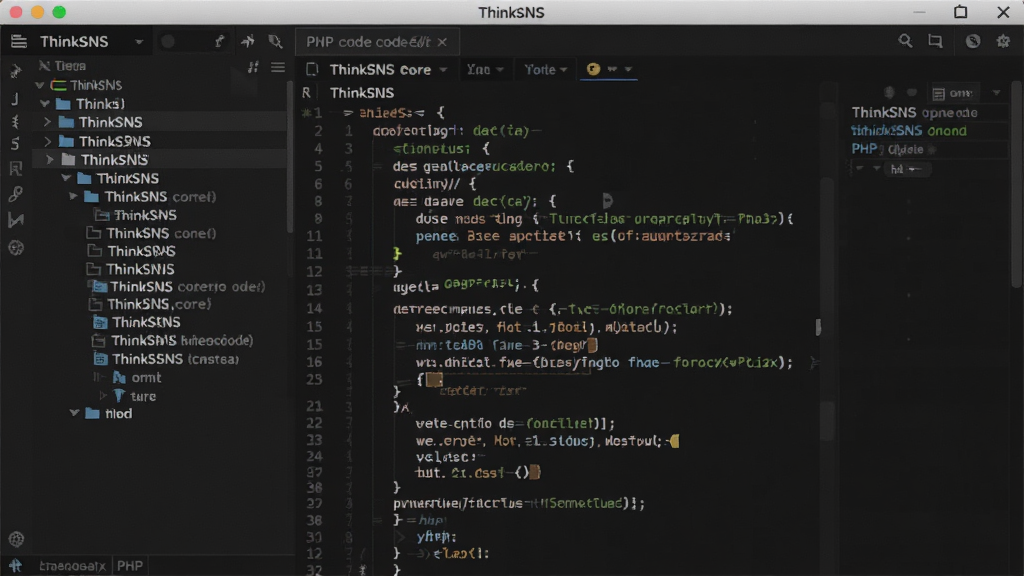
Task: Open the Yorte dropdown menu
Action: [x=545, y=69]
